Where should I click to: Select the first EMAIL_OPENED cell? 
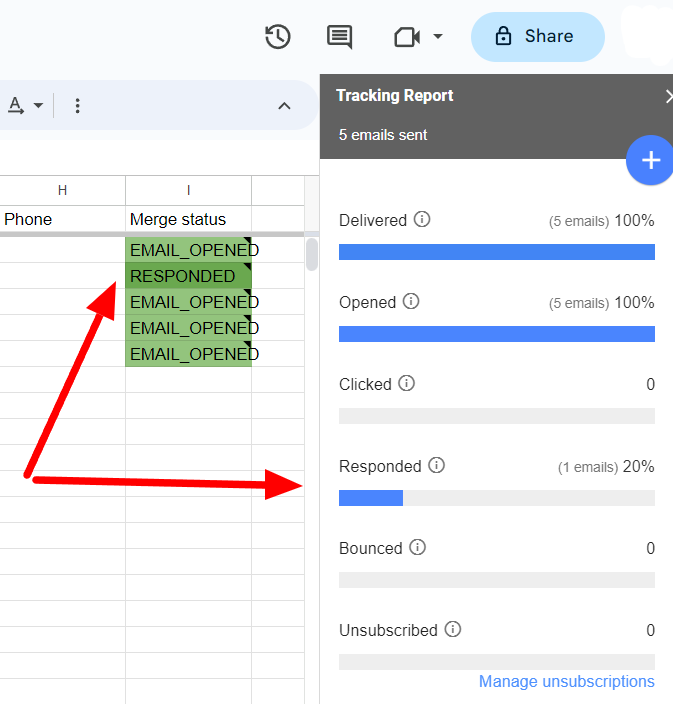[x=189, y=250]
